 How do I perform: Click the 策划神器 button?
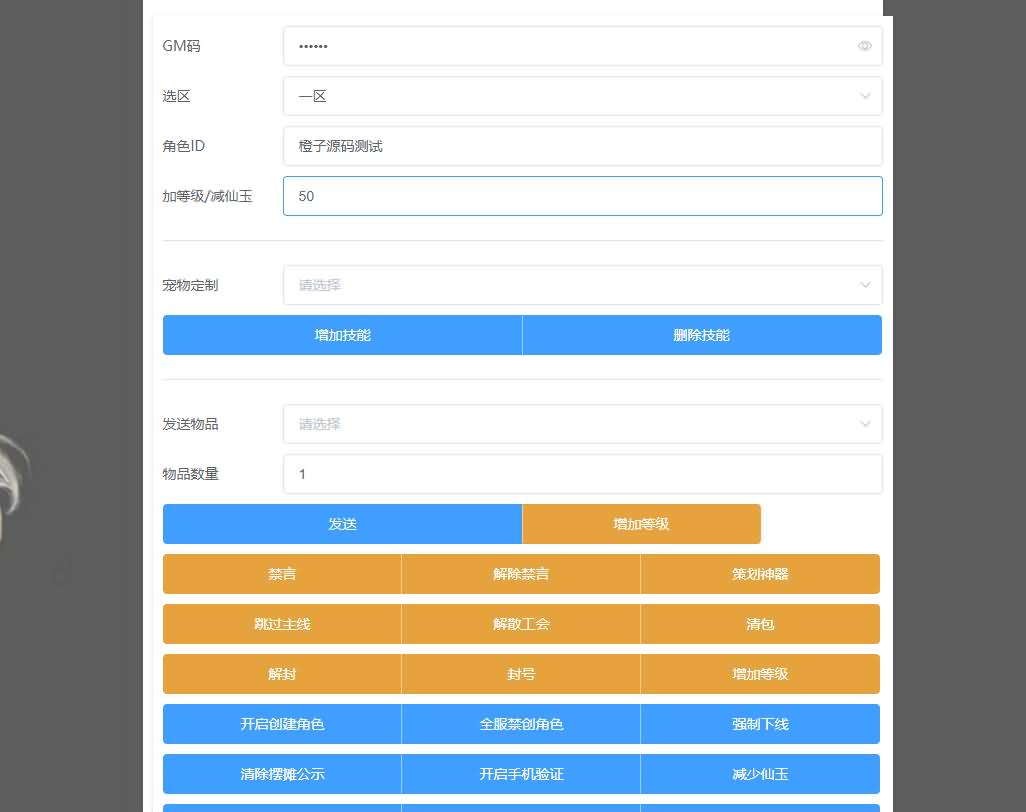[x=760, y=574]
